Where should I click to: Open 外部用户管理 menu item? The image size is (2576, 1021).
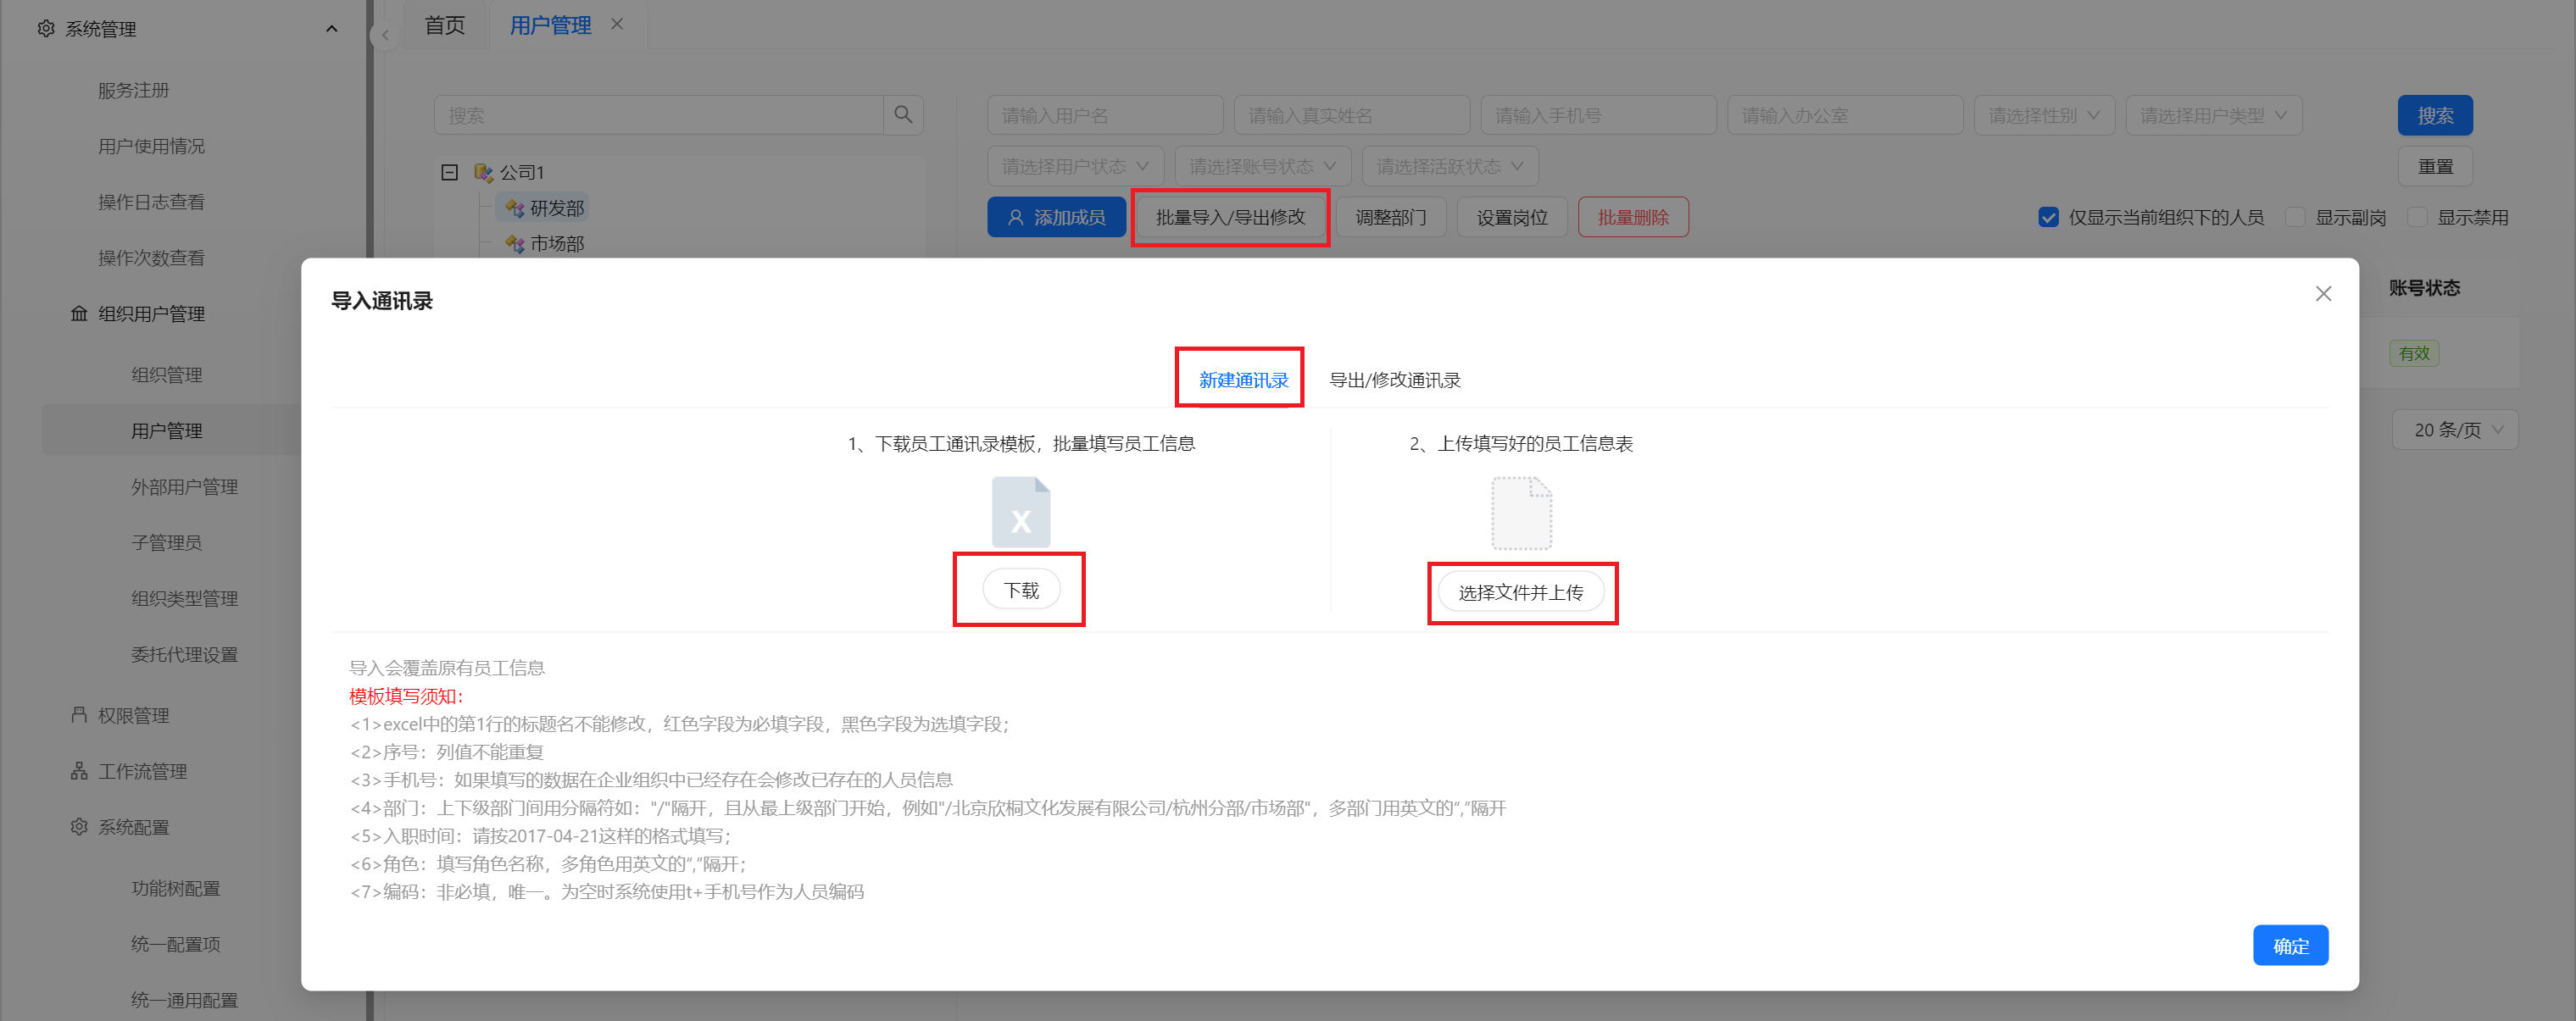(184, 487)
